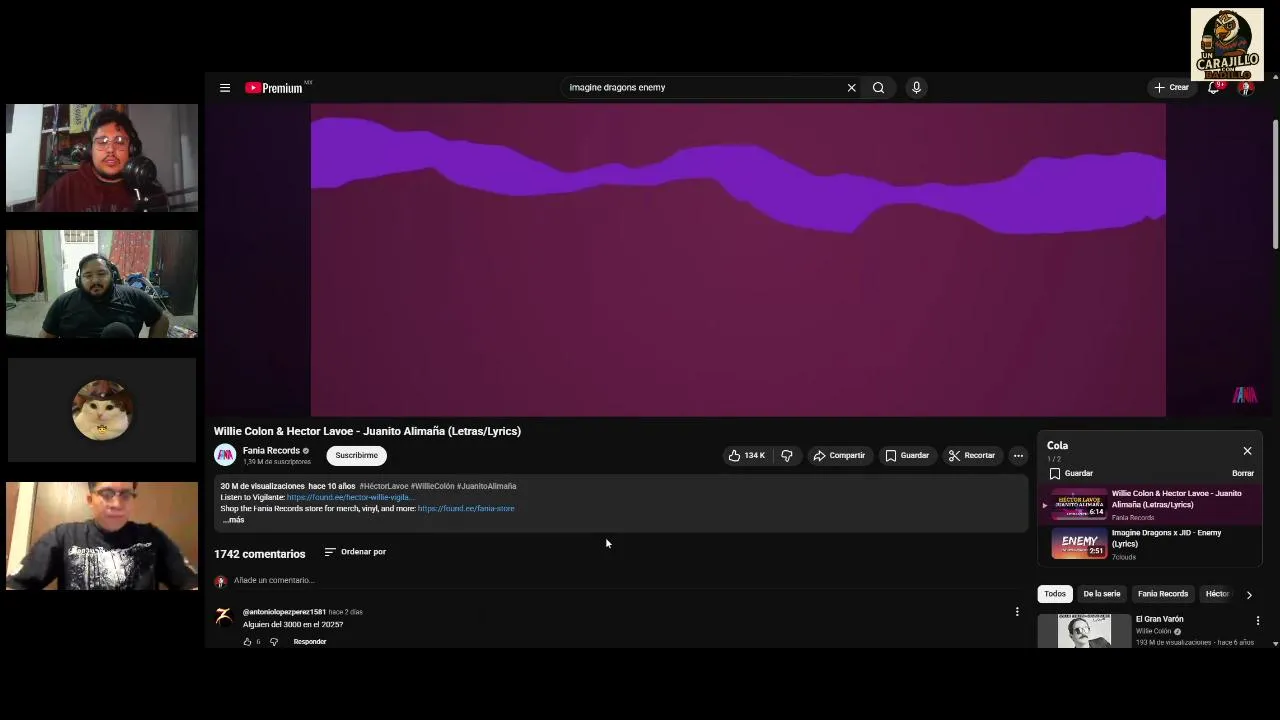Play Imagine Dragons Enemy queue item
This screenshot has height=720, width=1280.
[x=1150, y=544]
